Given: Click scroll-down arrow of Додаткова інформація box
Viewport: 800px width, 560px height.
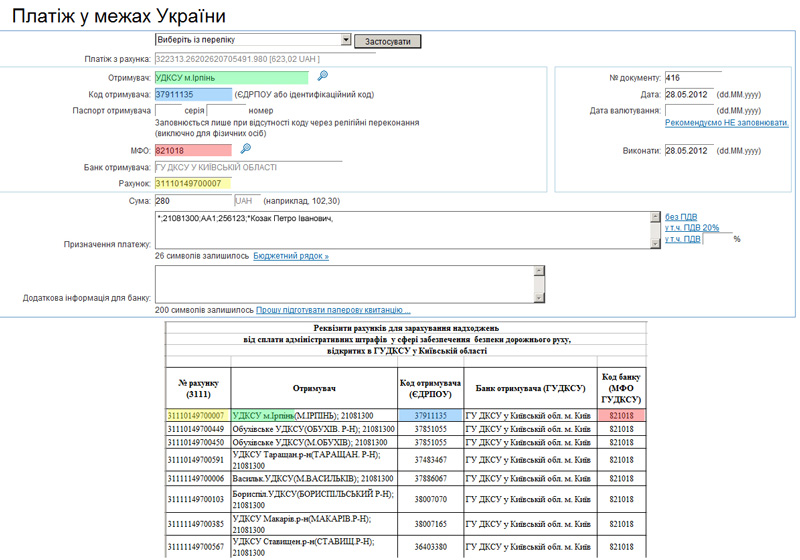Looking at the screenshot, I should [539, 297].
